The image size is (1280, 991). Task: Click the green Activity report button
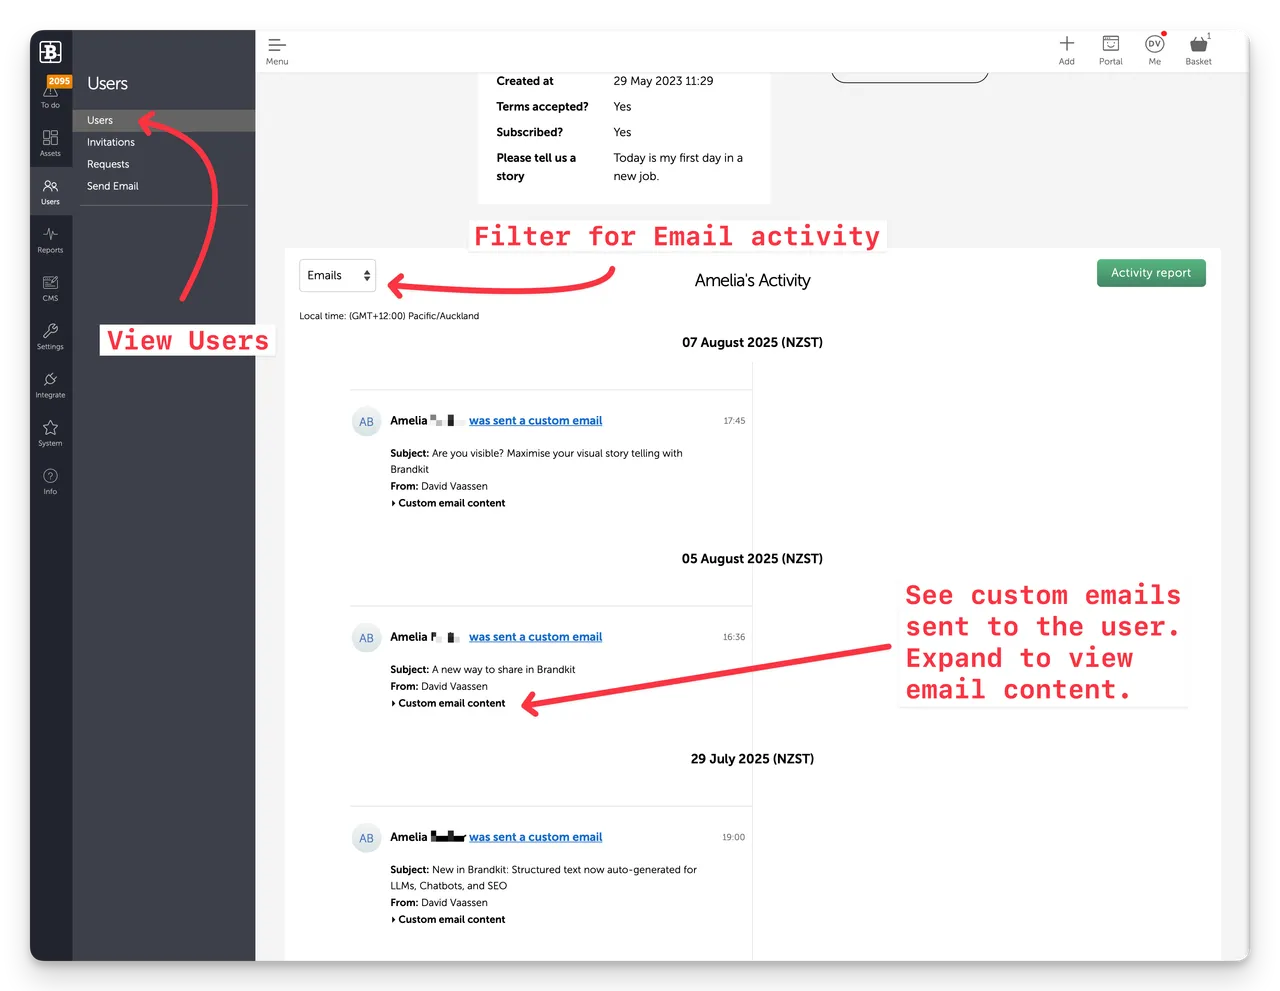[1151, 273]
